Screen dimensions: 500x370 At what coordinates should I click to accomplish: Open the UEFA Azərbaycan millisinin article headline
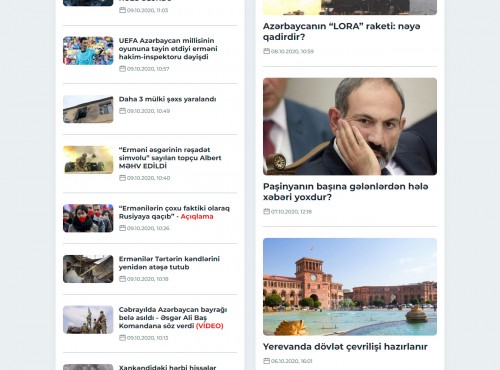click(x=168, y=49)
